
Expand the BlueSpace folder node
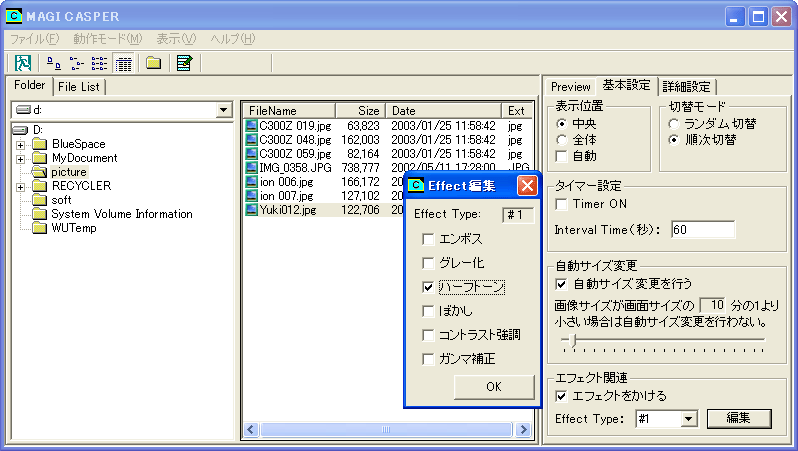(x=20, y=145)
